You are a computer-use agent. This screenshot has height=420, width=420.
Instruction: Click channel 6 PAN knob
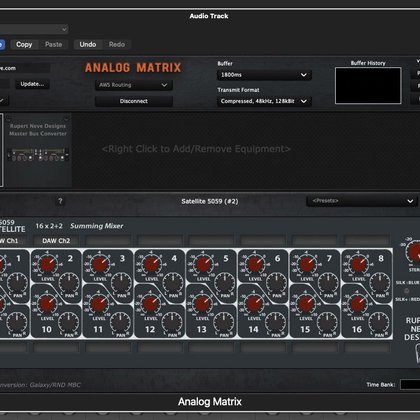[277, 283]
